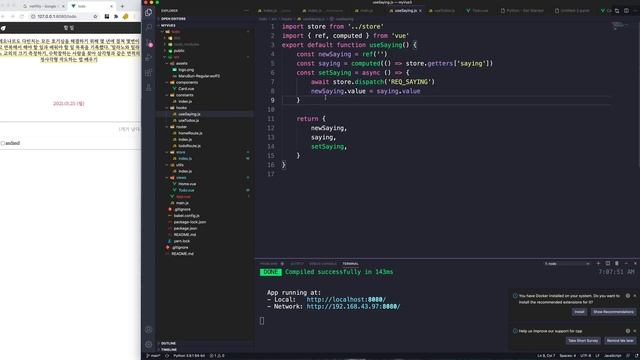
Task: Reload the browser page
Action: point(22,16)
